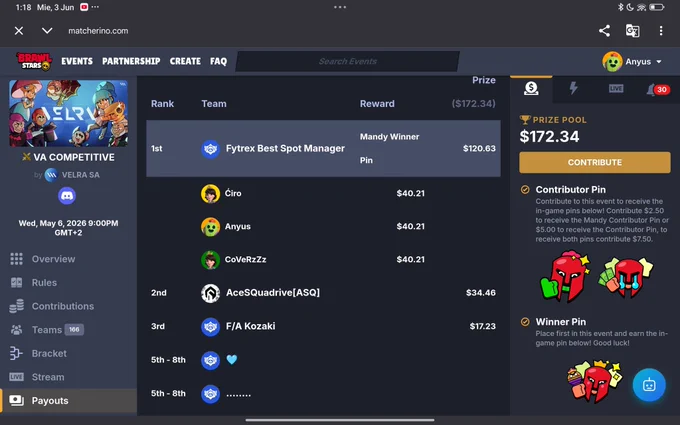This screenshot has height=425, width=680.
Task: Click the Brawl Stars logo
Action: coord(34,61)
